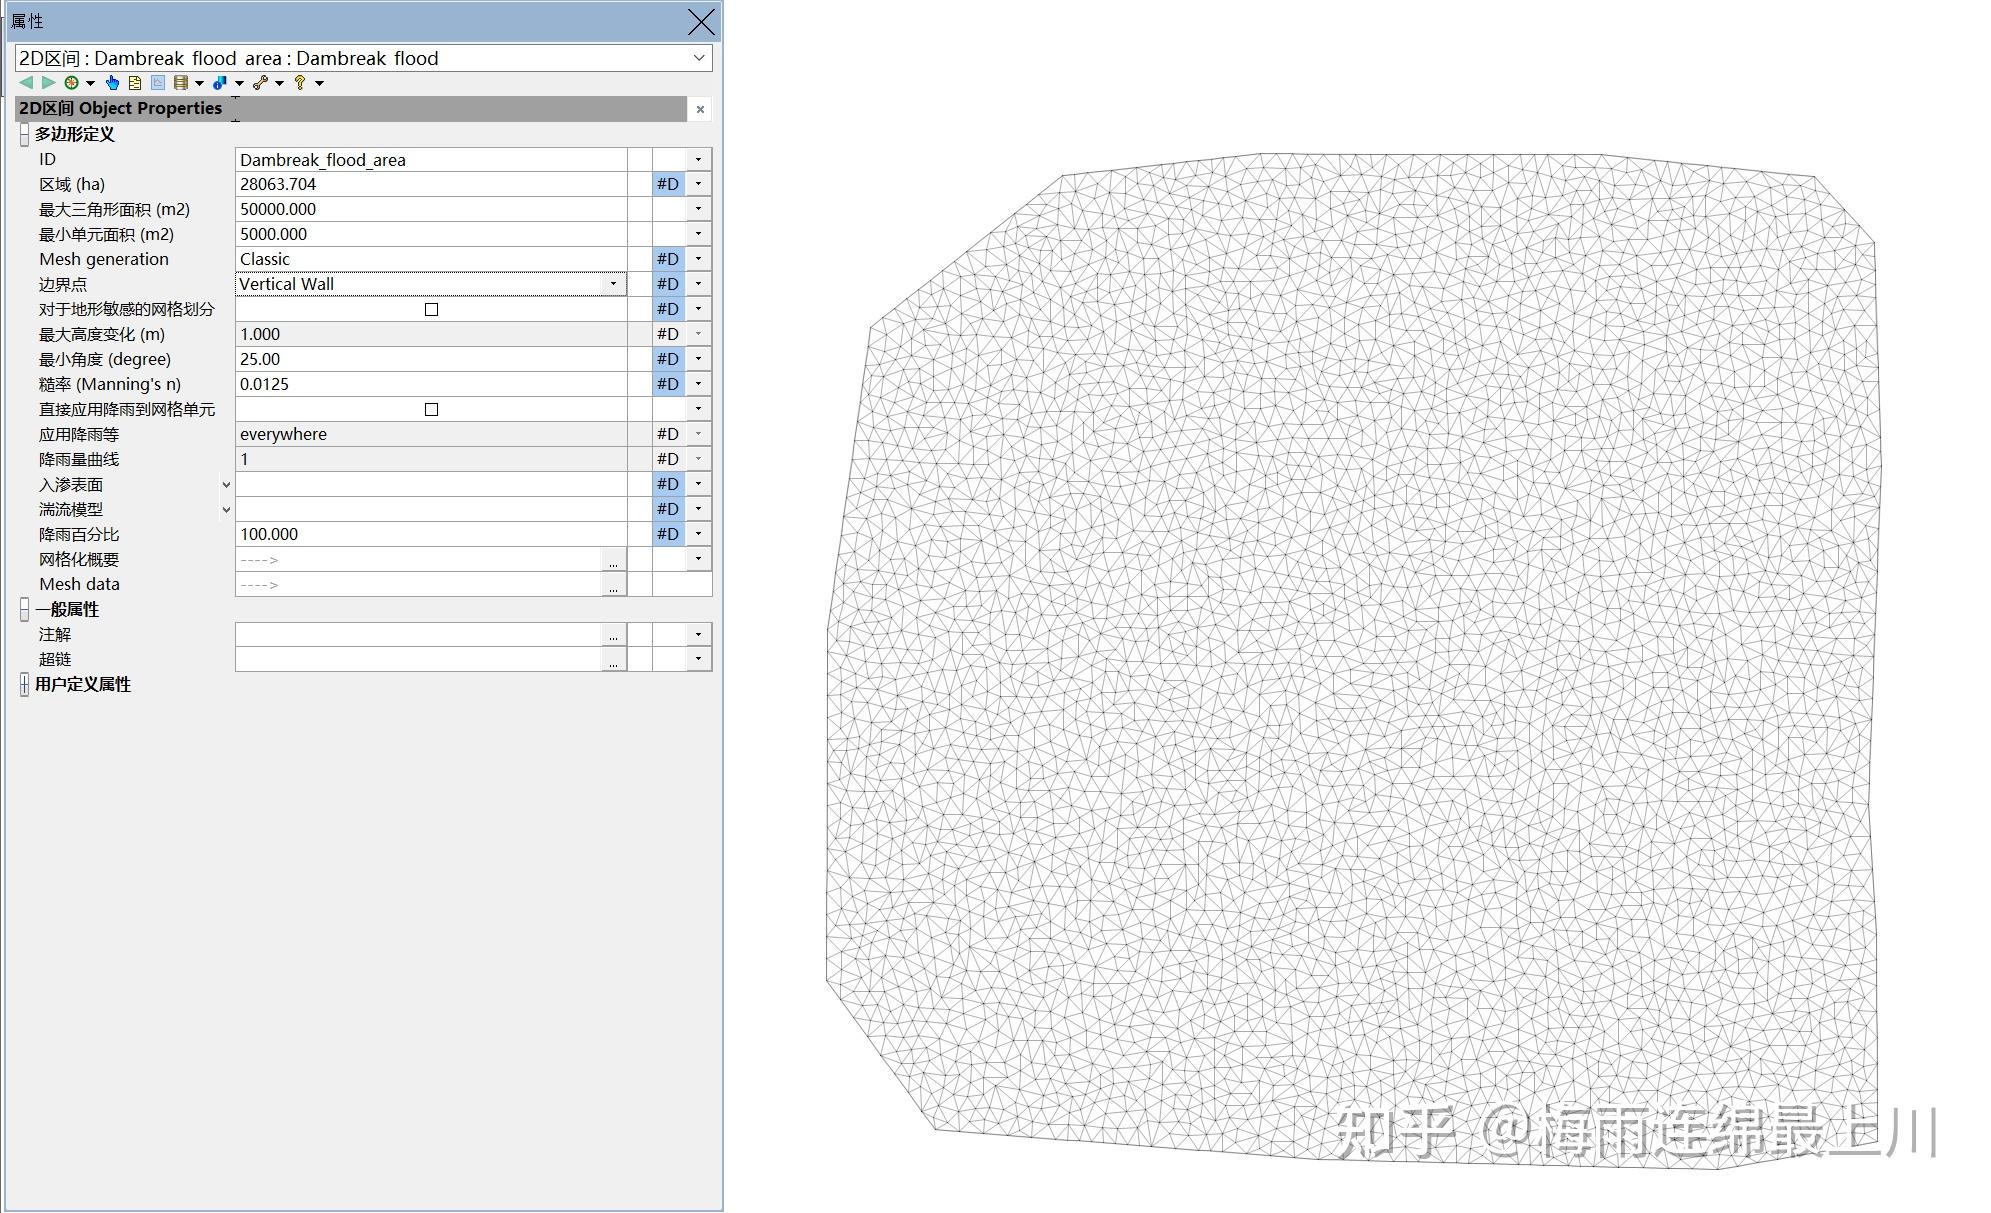Open the Vertical Wall boundary dropdown

[x=613, y=284]
